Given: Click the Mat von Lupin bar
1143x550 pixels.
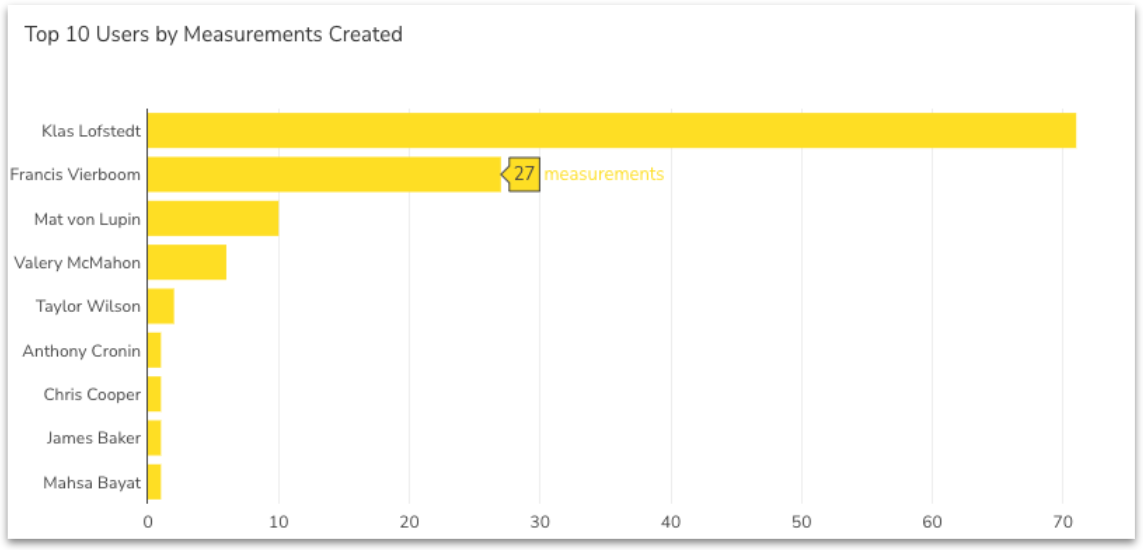Looking at the screenshot, I should (213, 219).
